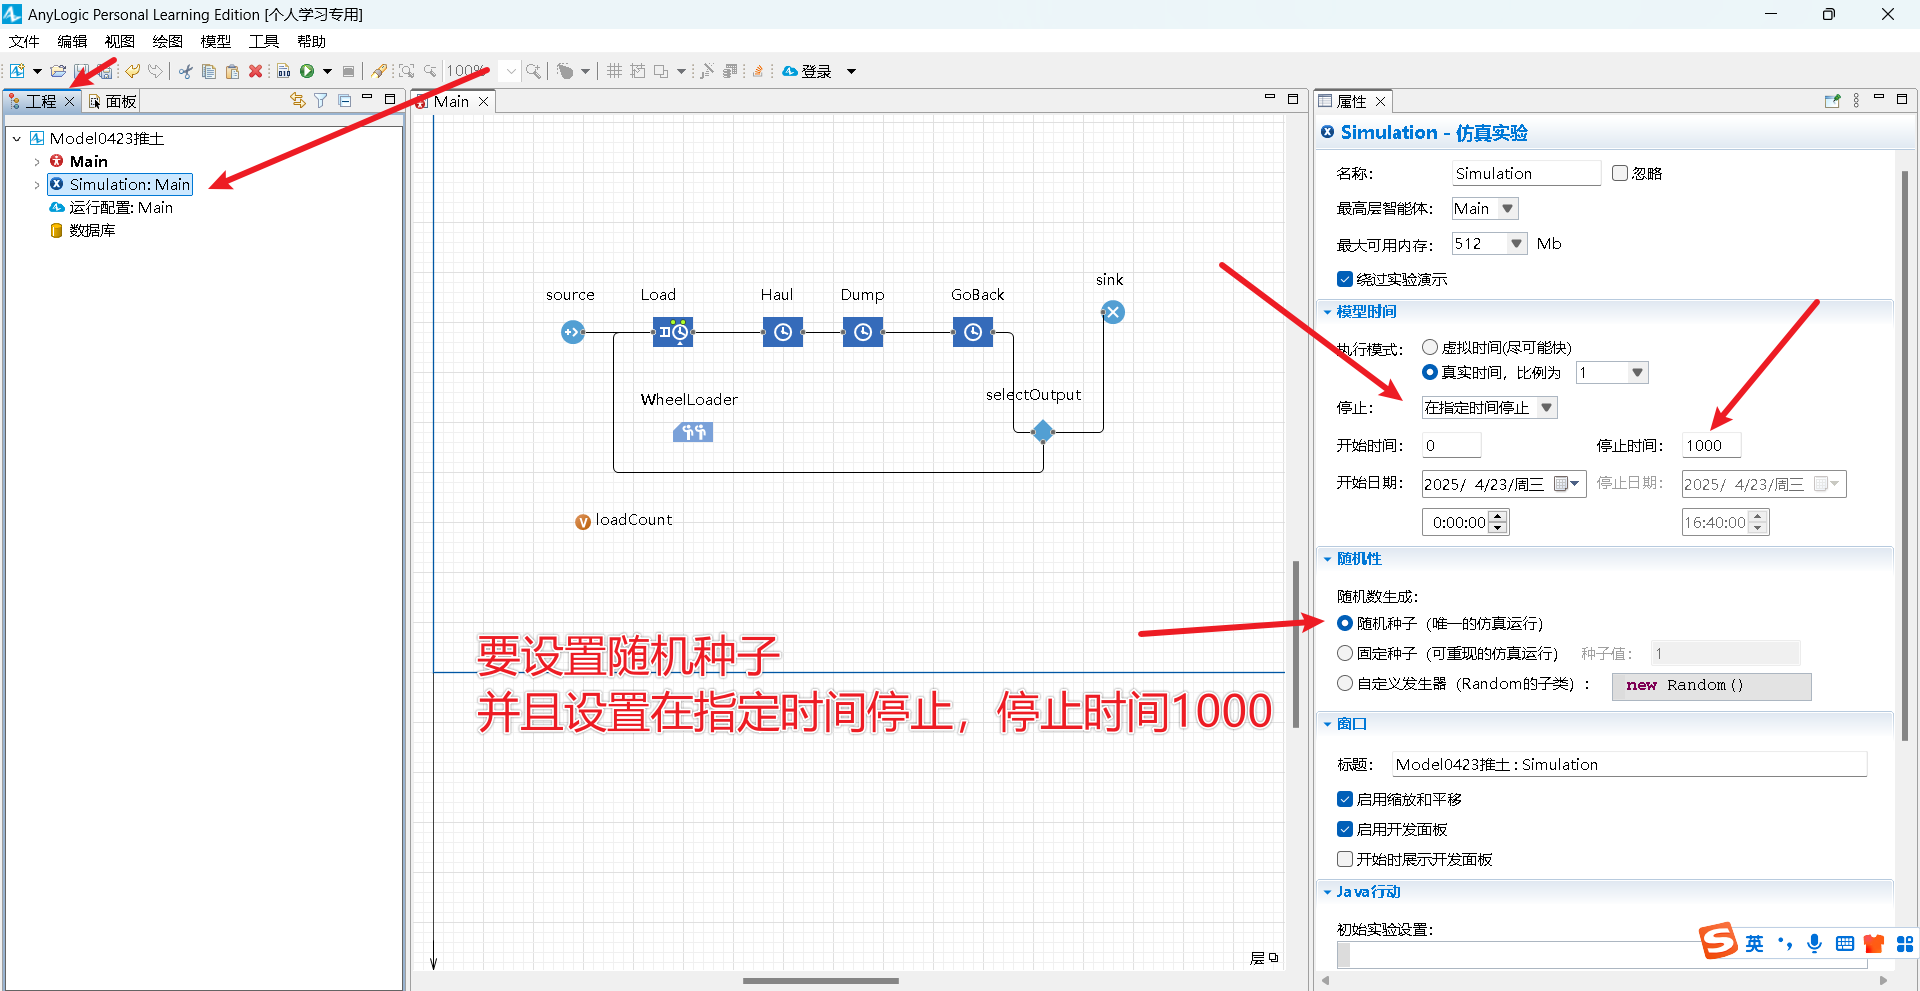The width and height of the screenshot is (1920, 991).
Task: Click the 运行配置: Main tree item
Action: click(111, 207)
